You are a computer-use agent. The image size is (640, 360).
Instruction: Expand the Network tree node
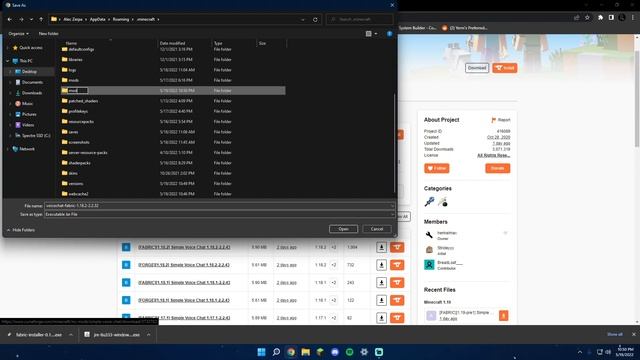tap(7, 149)
